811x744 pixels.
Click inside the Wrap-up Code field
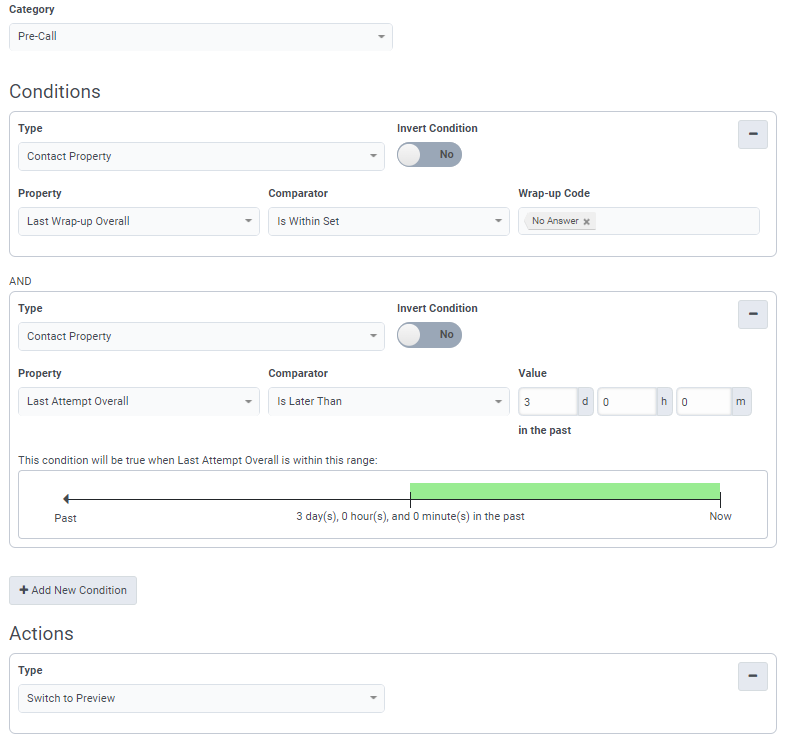pos(675,221)
